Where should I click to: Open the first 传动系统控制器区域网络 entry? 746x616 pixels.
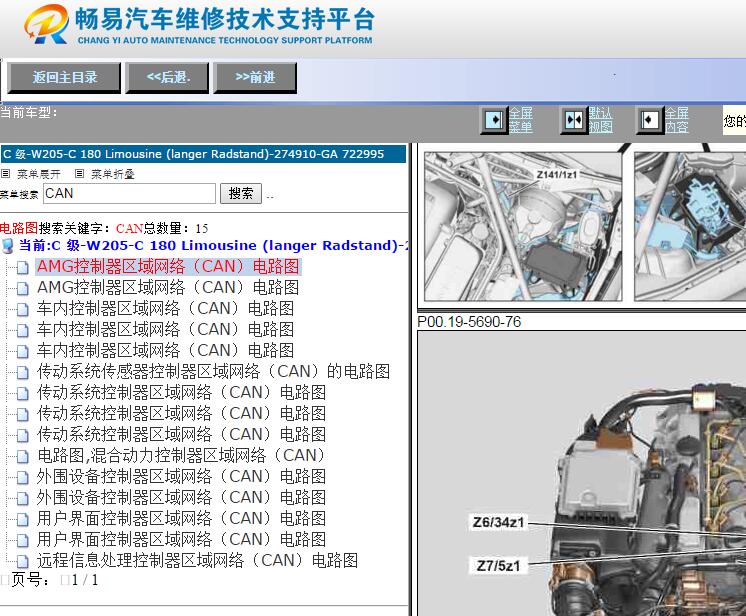pyautogui.click(x=181, y=392)
